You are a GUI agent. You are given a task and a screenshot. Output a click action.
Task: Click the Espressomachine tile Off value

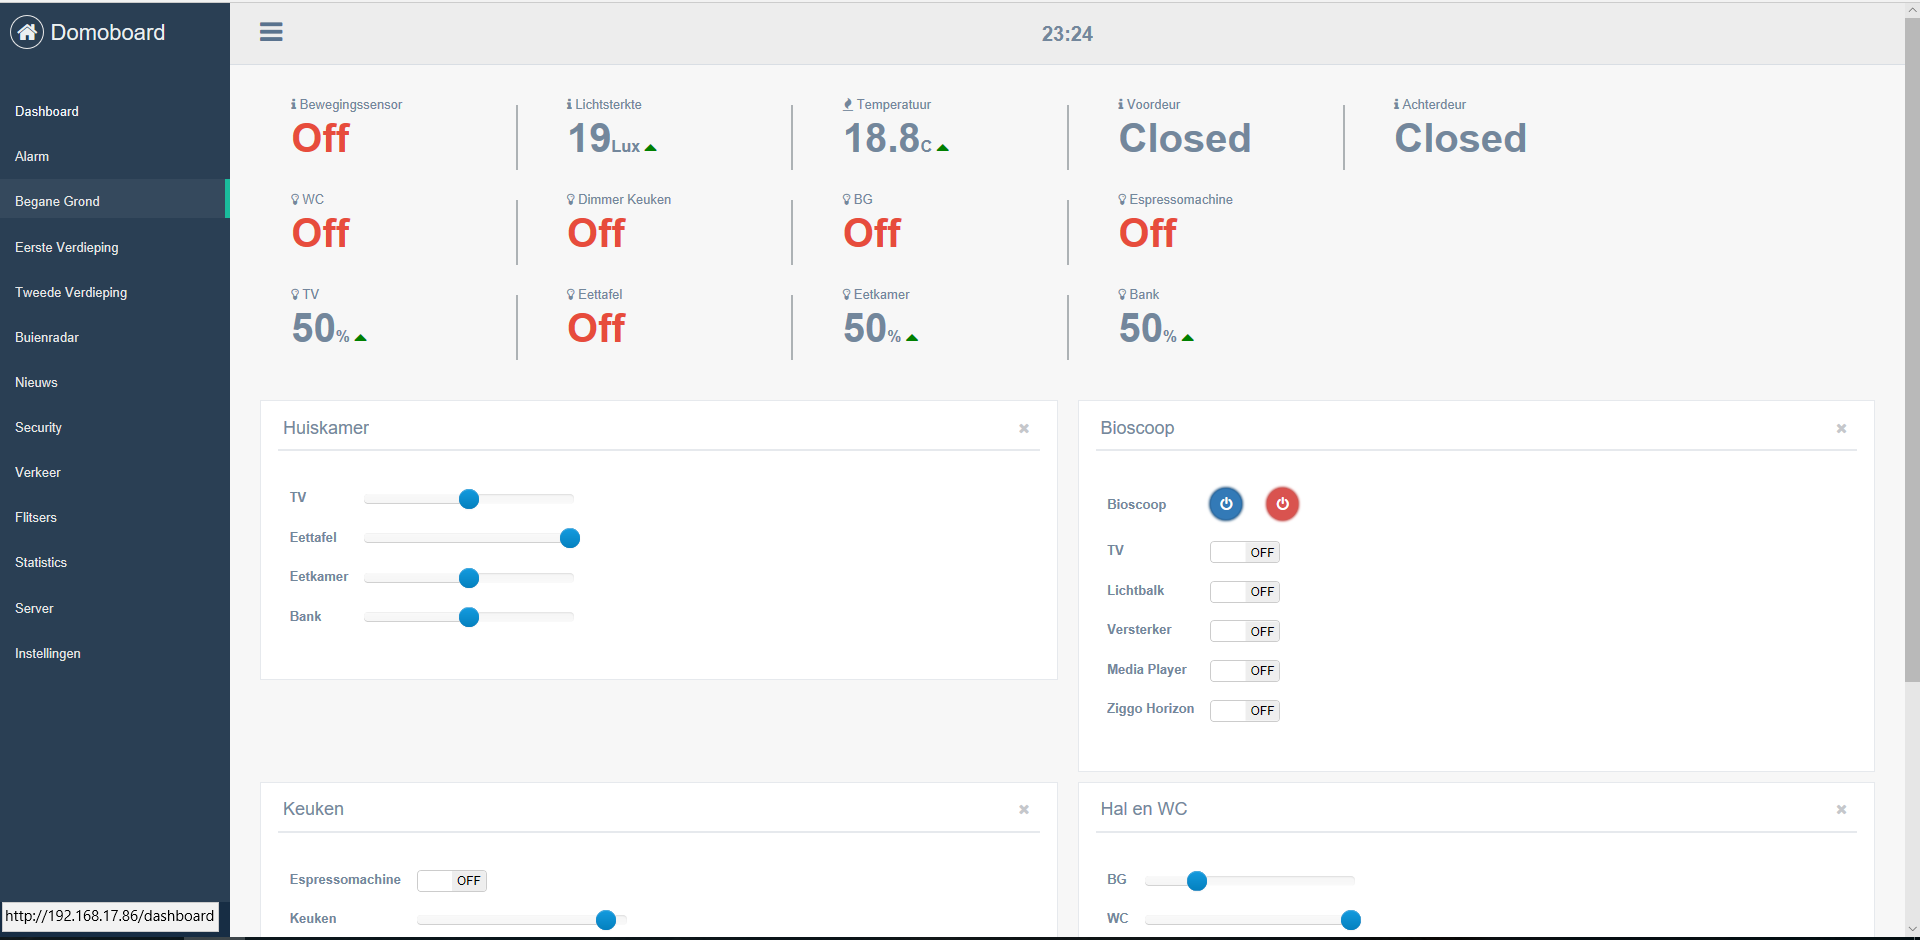[x=1148, y=233]
